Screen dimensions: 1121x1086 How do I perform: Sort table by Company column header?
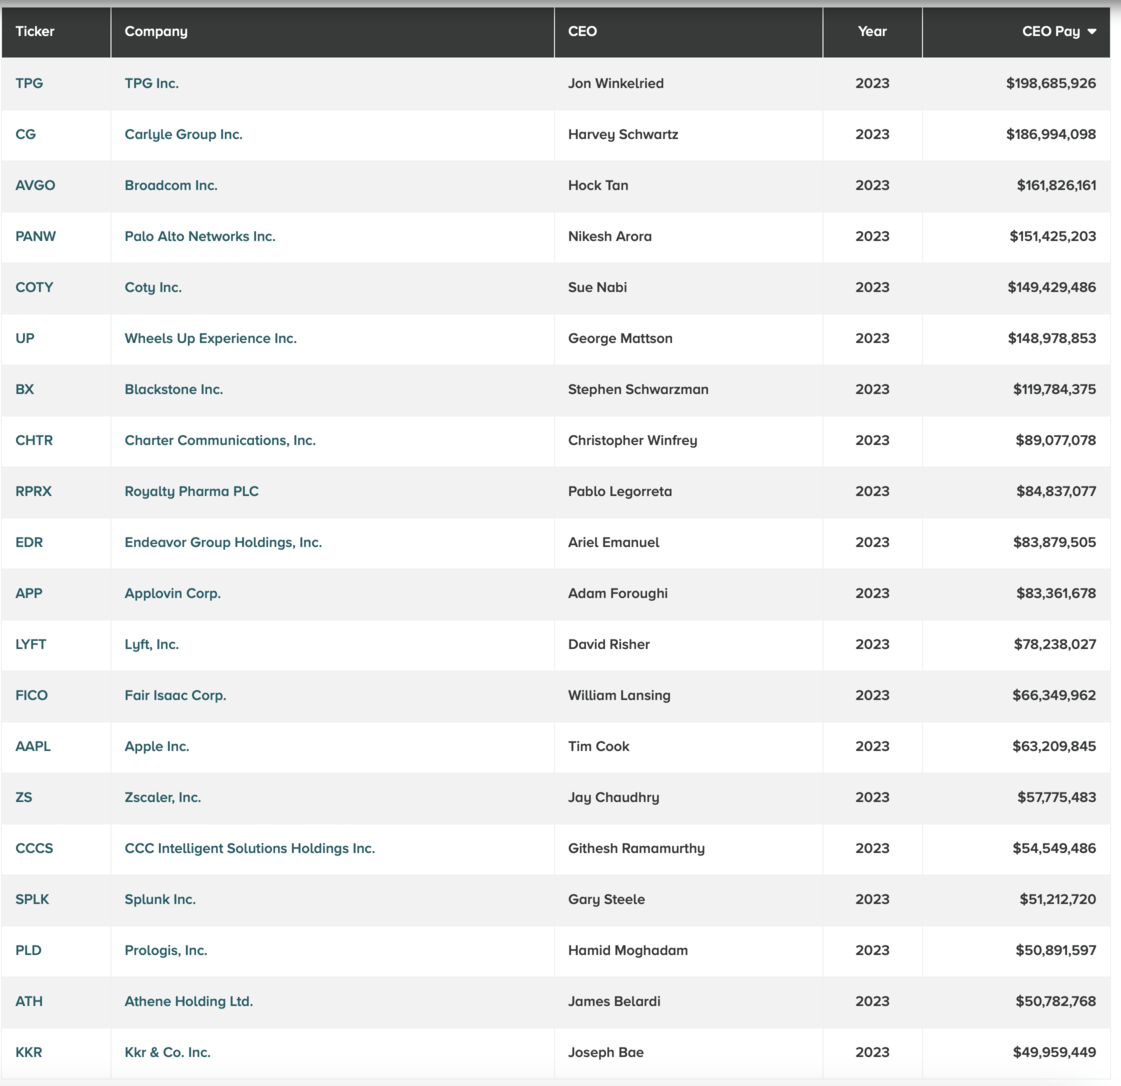point(156,31)
